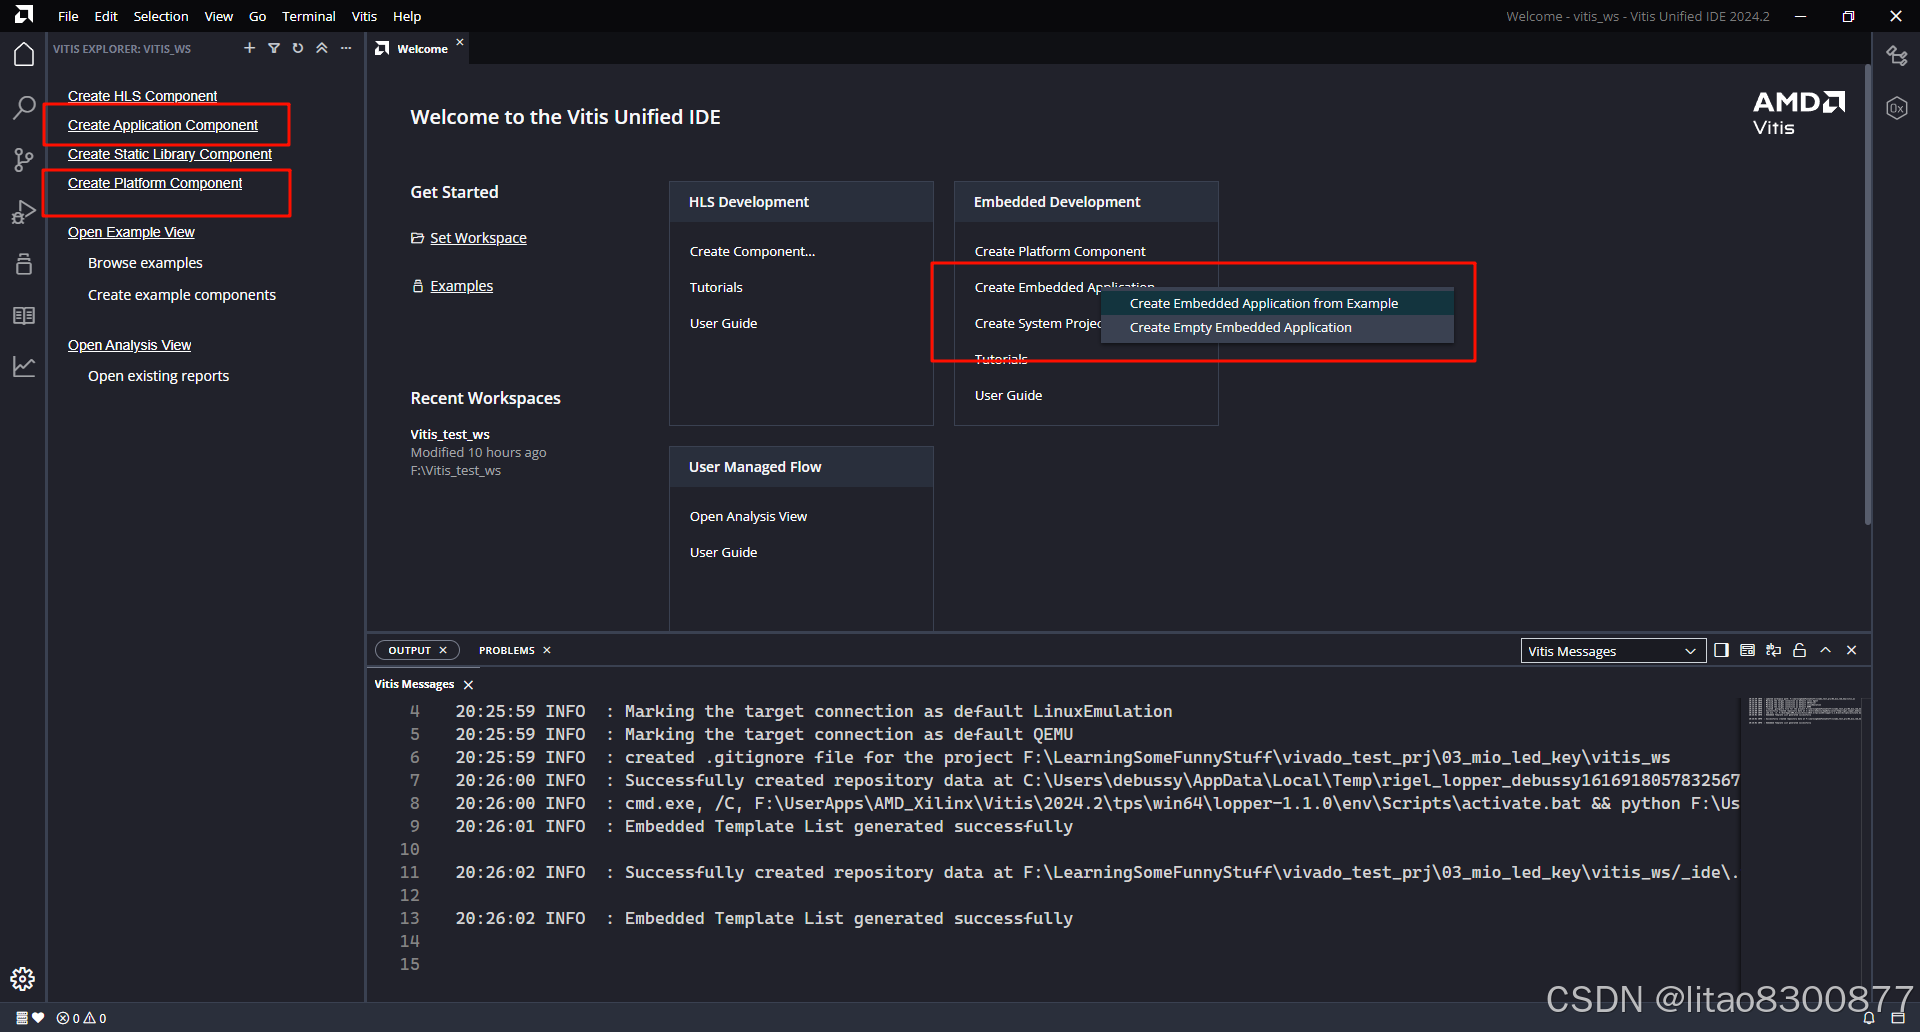Open the flow navigator icon in right sidebar

(1896, 55)
